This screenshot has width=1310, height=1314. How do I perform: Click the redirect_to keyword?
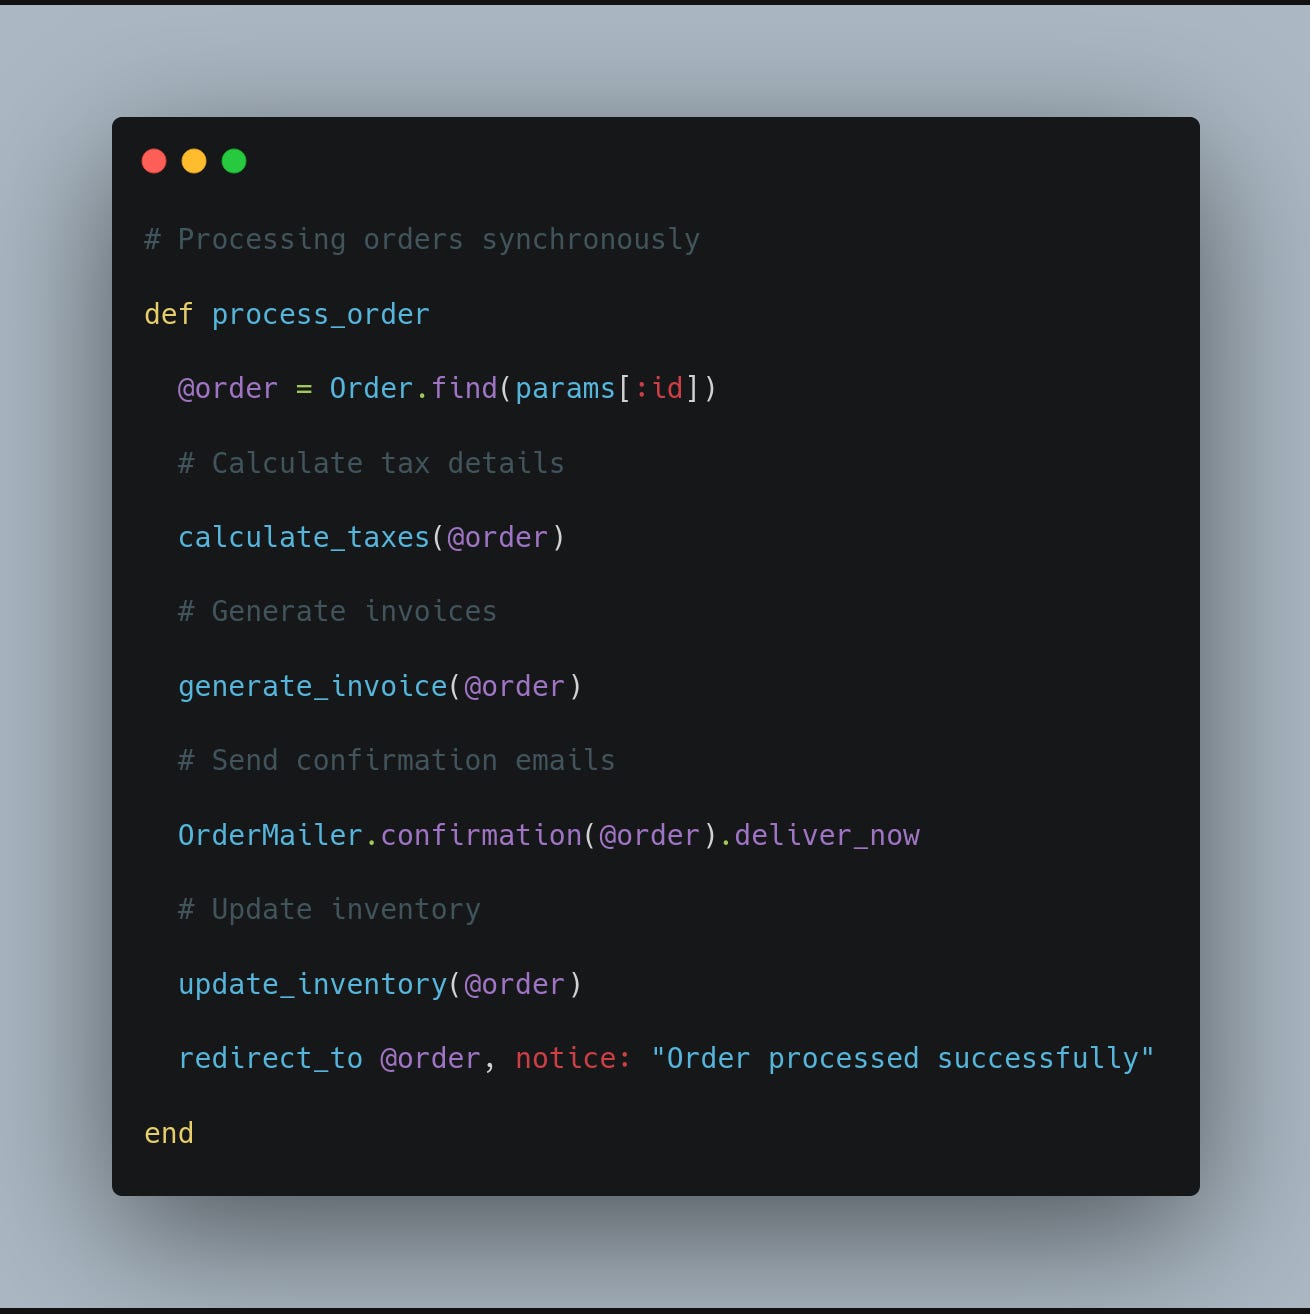pyautogui.click(x=271, y=1059)
